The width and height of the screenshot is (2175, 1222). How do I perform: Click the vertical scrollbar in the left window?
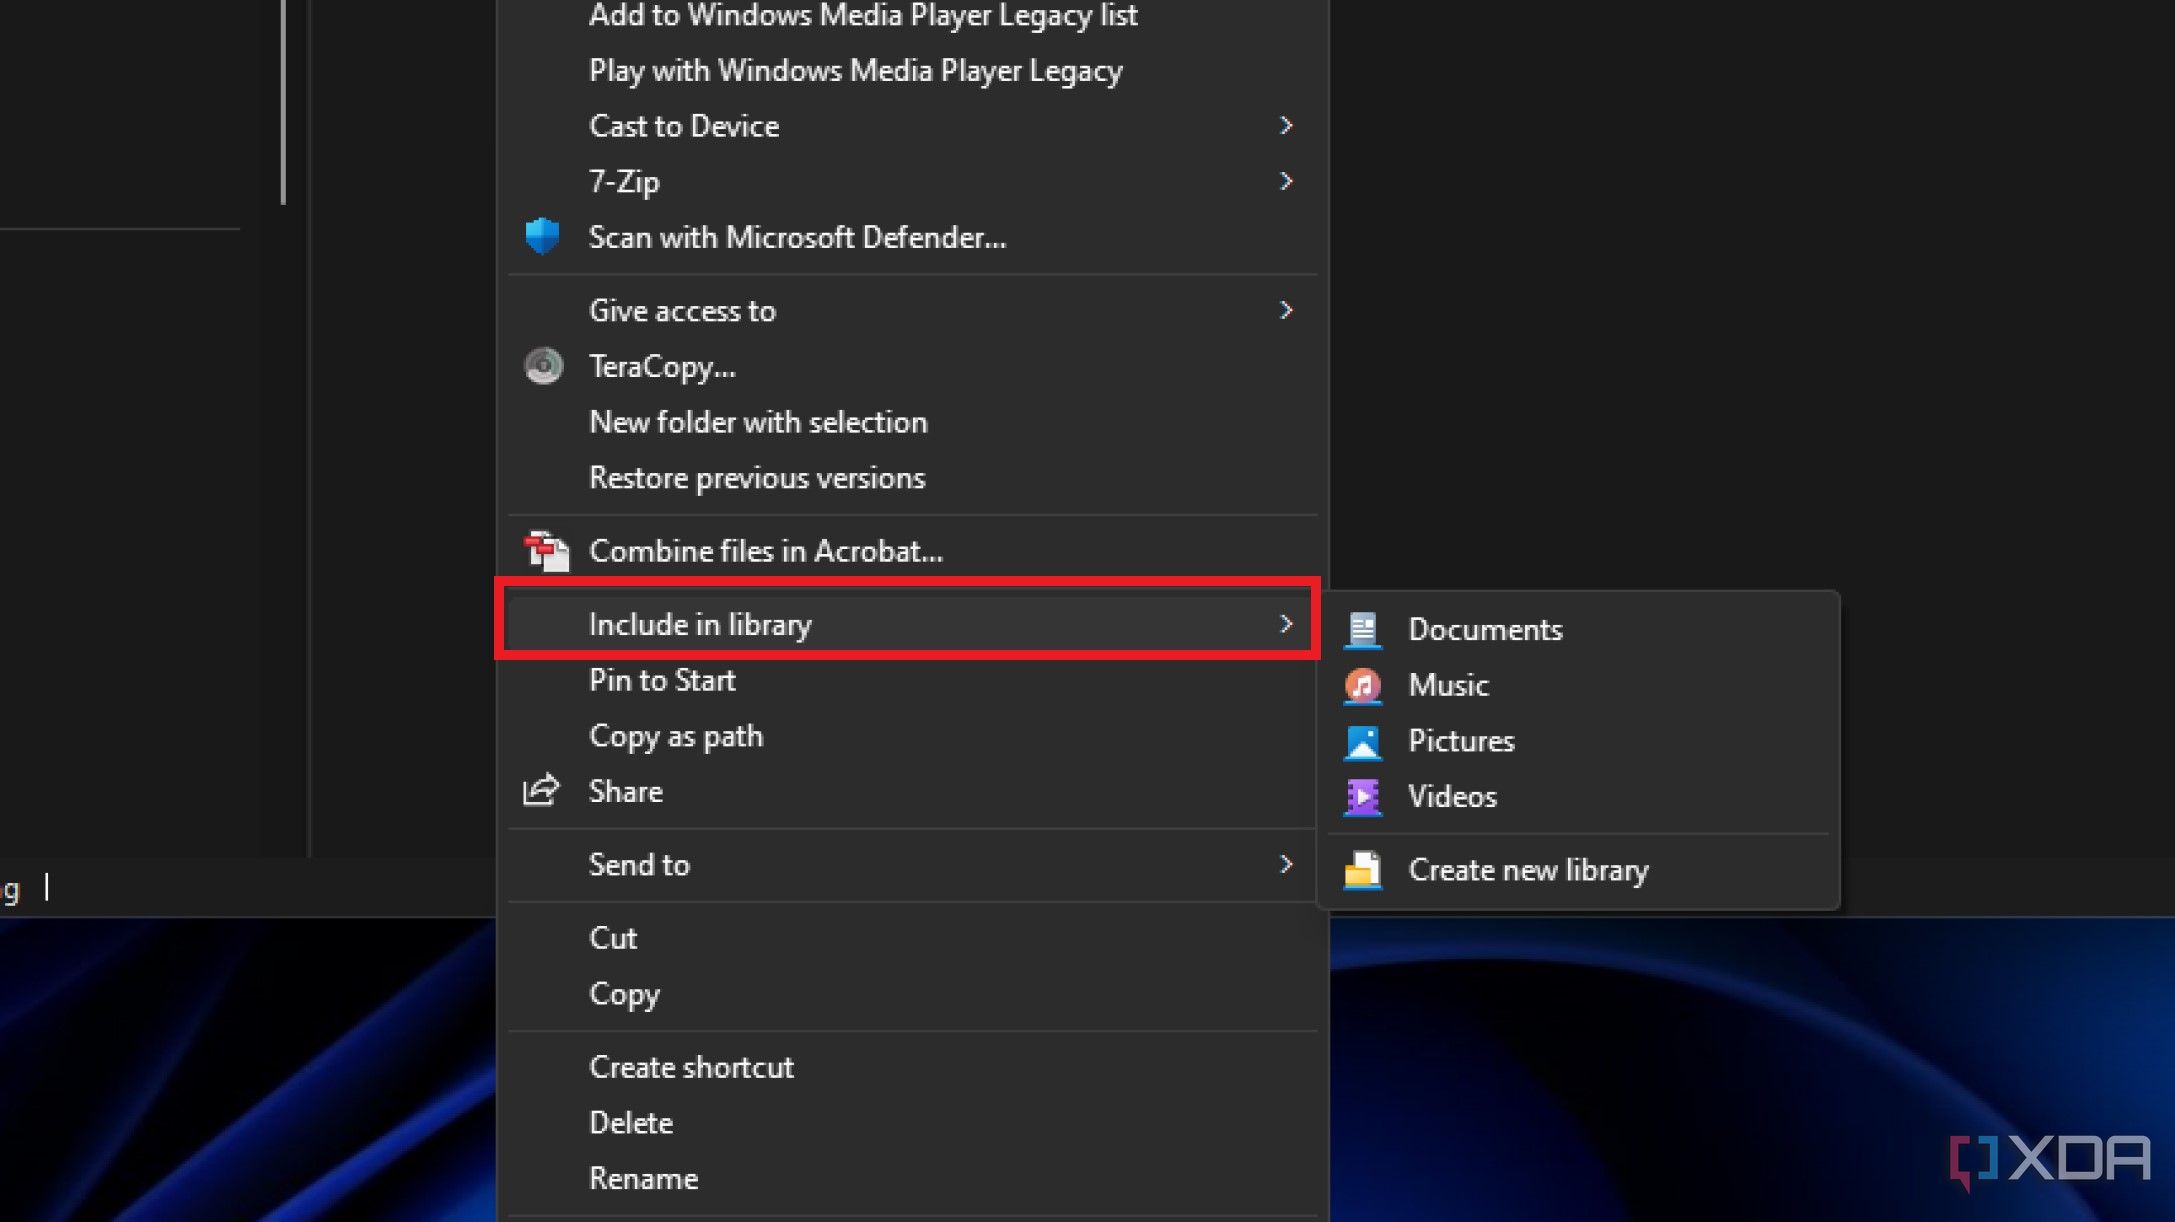[284, 102]
